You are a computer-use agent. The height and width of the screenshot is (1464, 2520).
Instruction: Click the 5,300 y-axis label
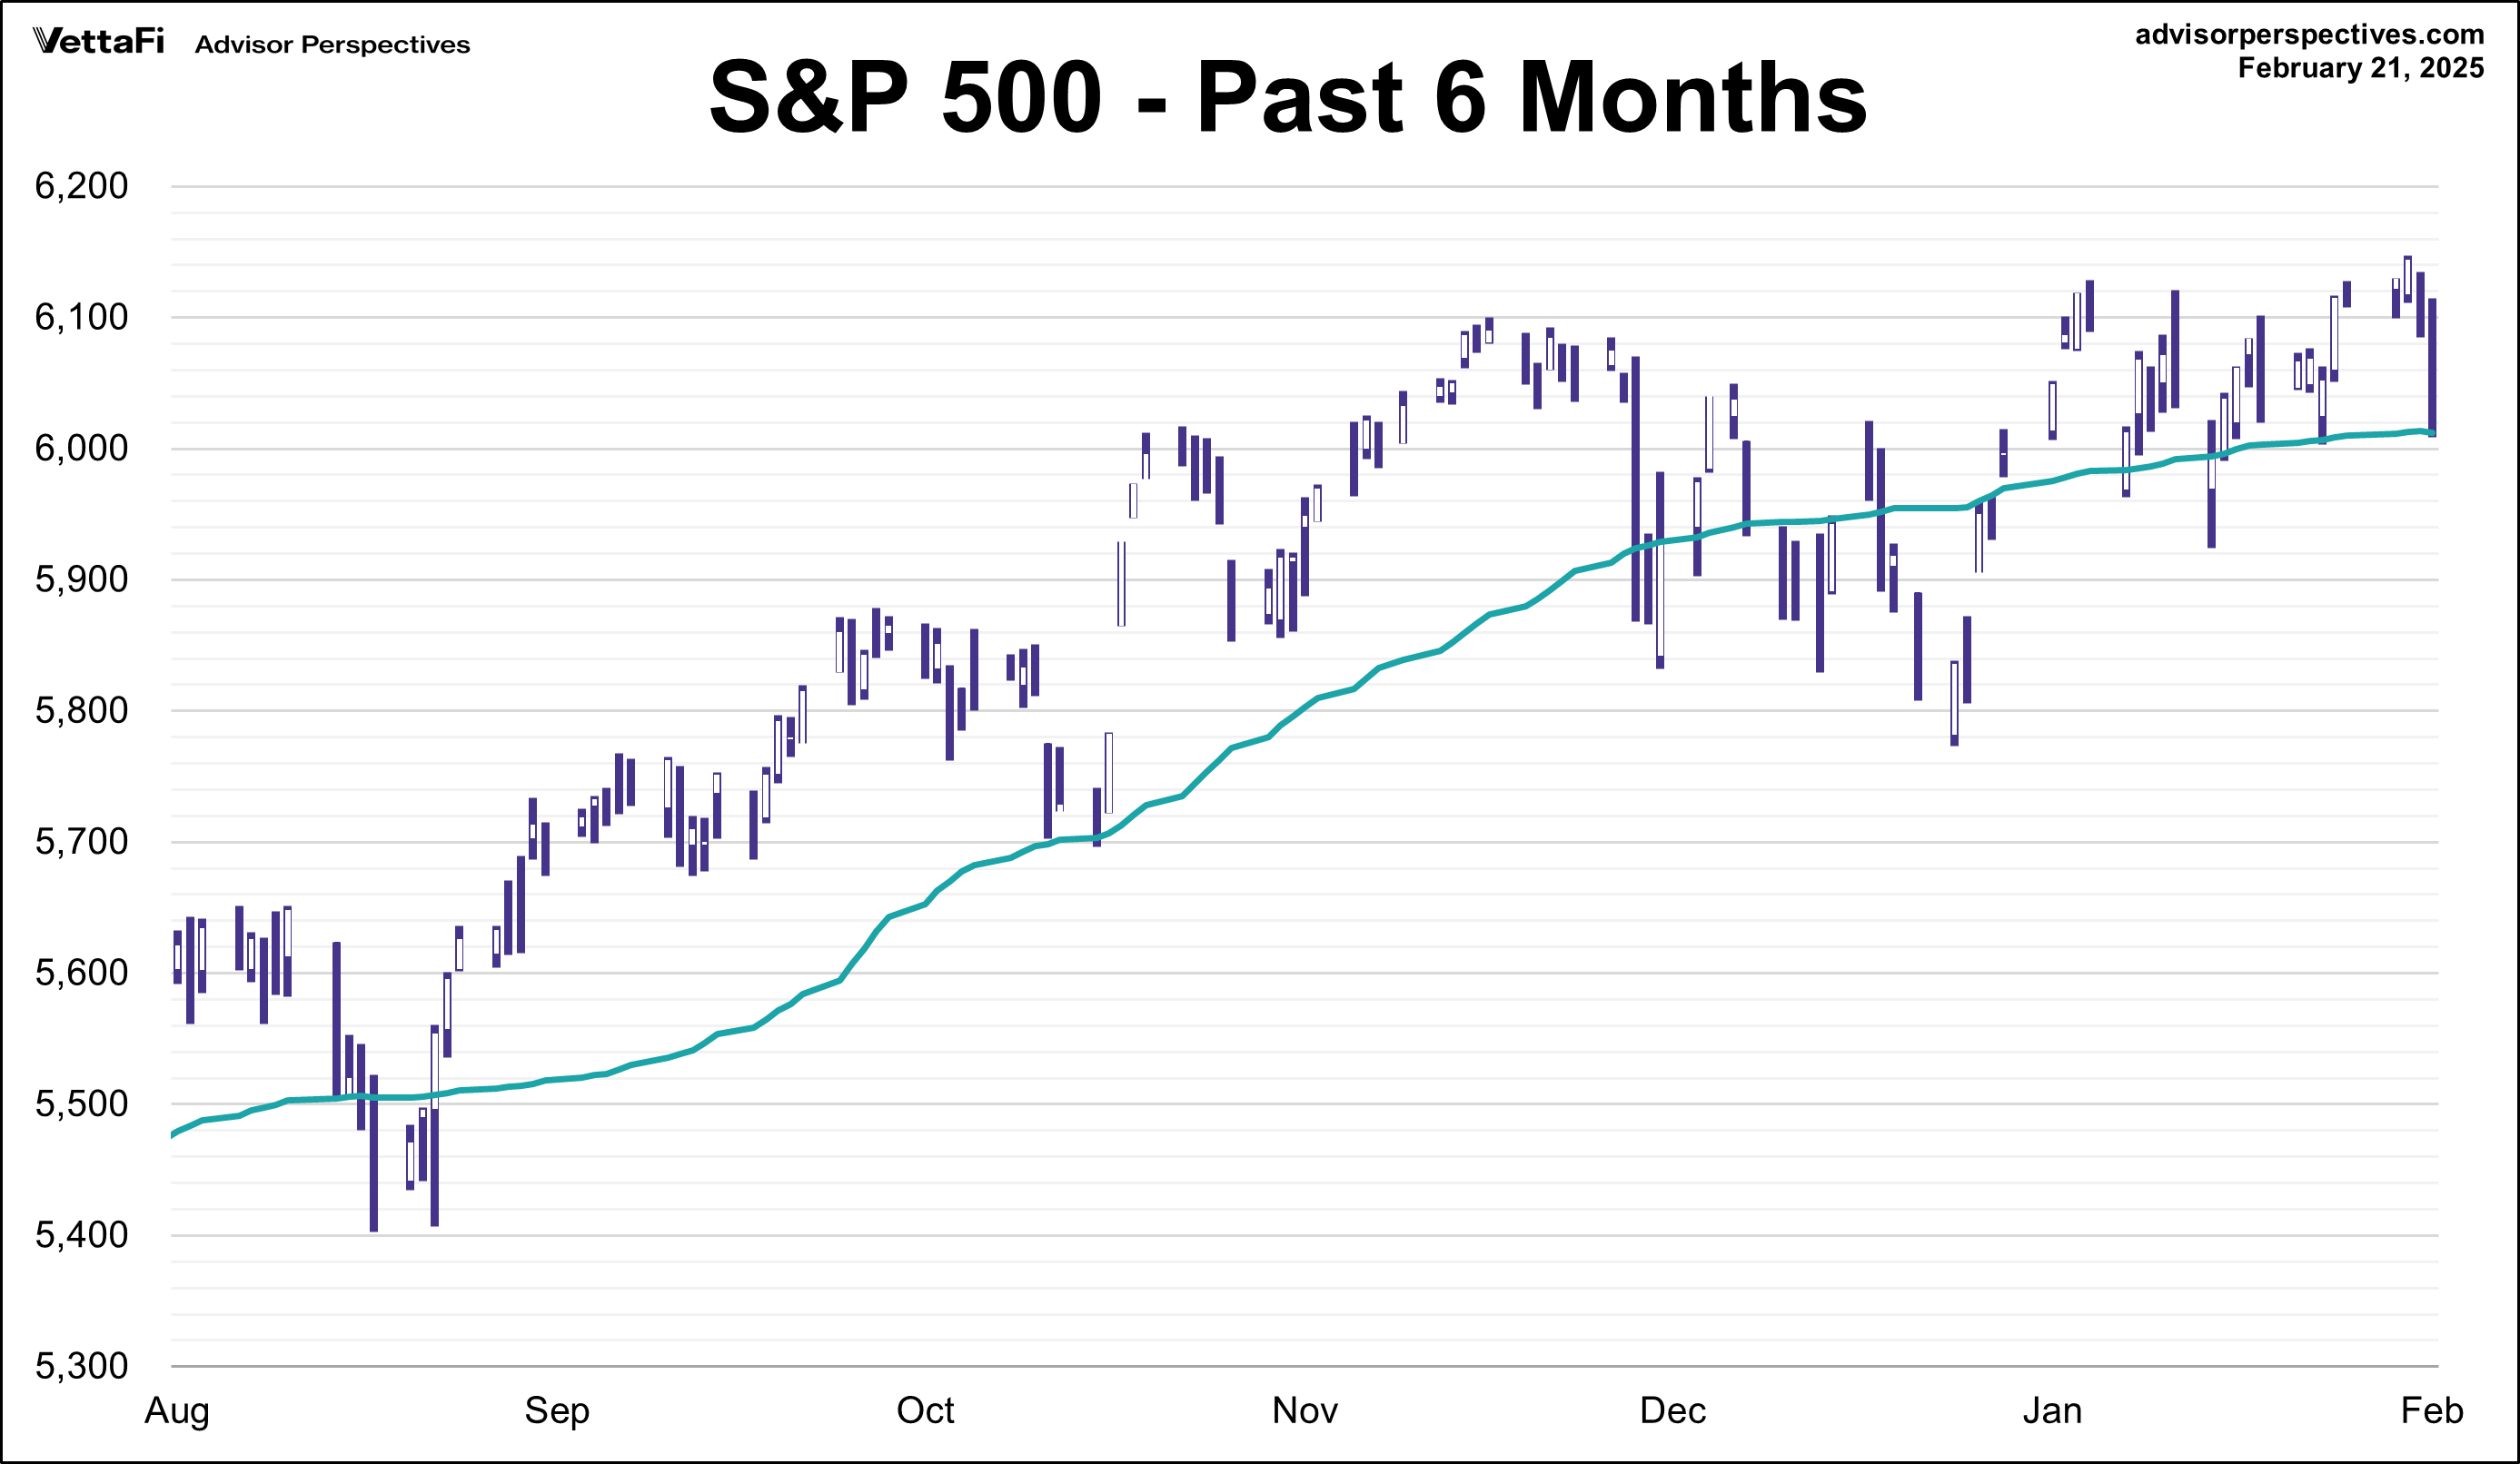[x=82, y=1366]
